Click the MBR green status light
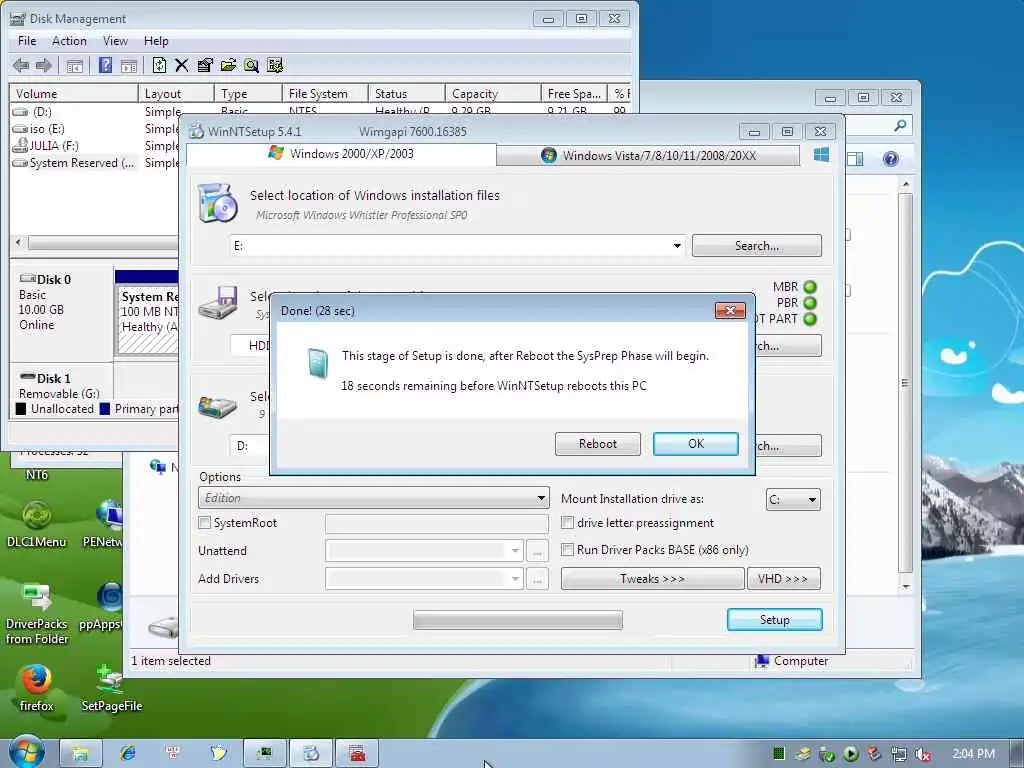This screenshot has width=1024, height=768. [810, 287]
